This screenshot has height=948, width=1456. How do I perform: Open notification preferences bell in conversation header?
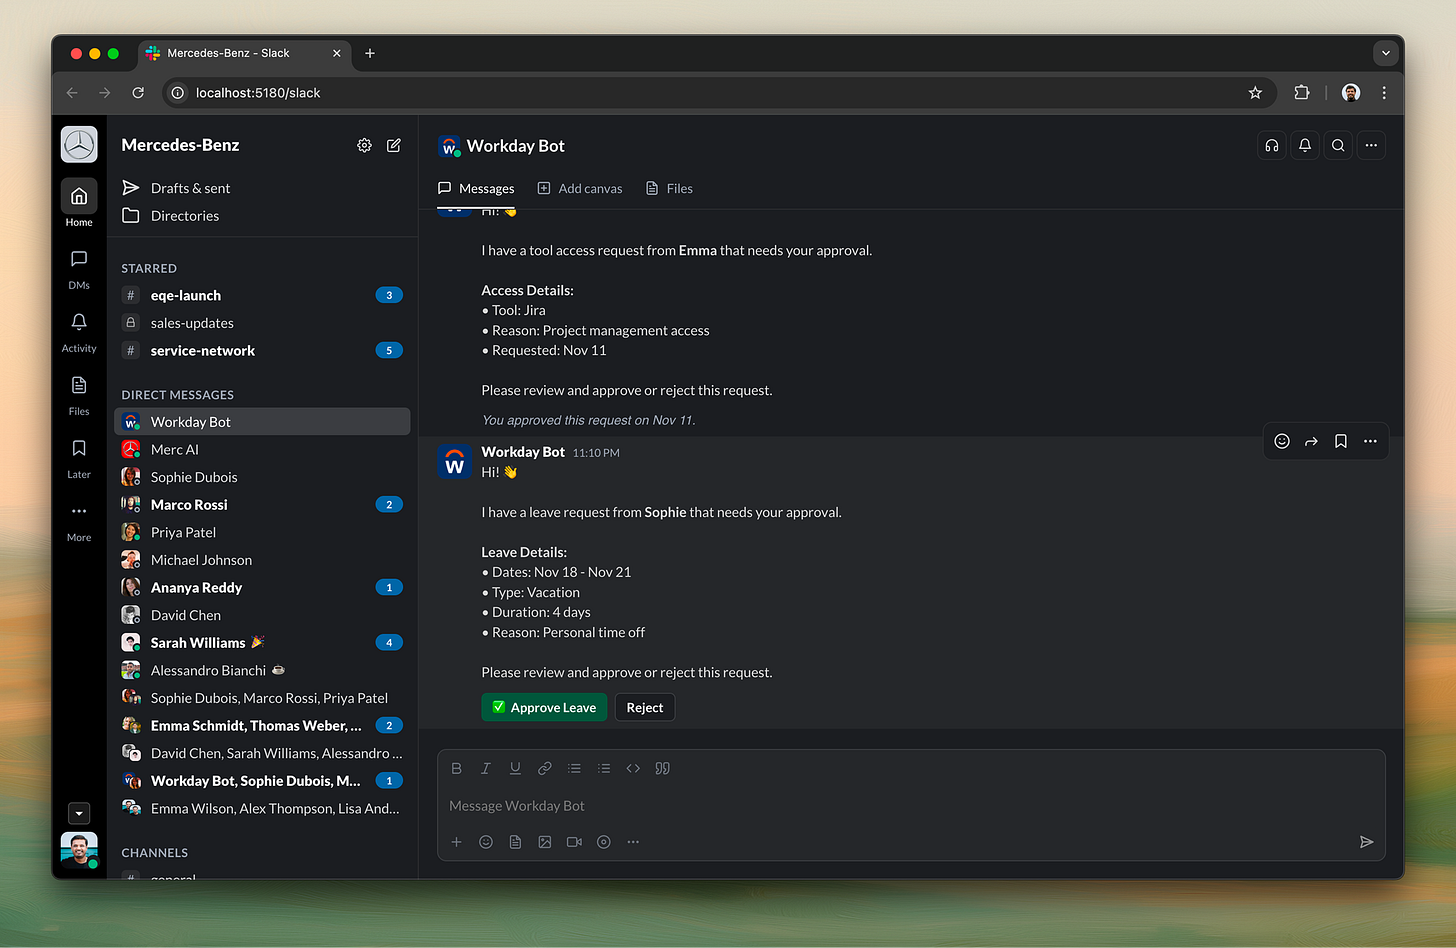1304,145
